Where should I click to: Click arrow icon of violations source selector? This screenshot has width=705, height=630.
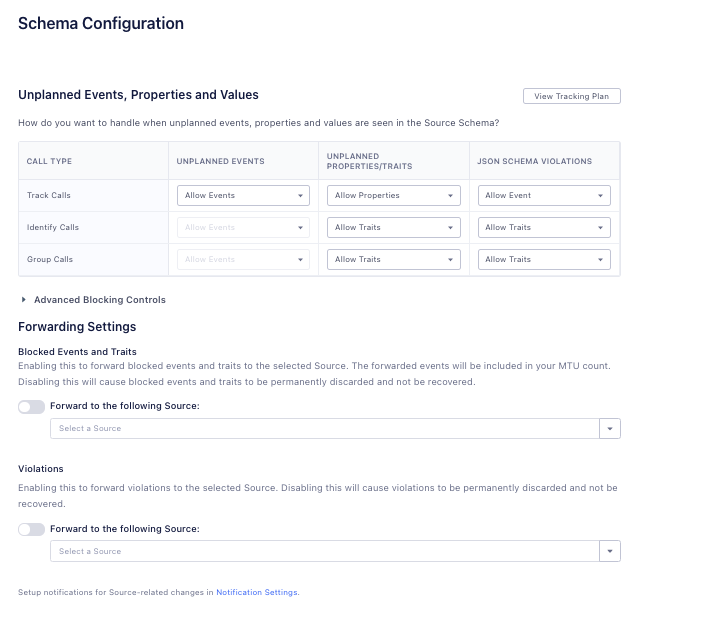(609, 551)
